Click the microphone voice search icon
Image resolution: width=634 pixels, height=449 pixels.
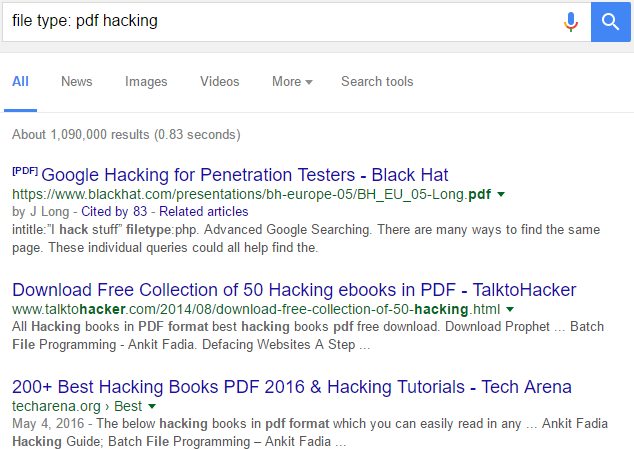[x=571, y=20]
